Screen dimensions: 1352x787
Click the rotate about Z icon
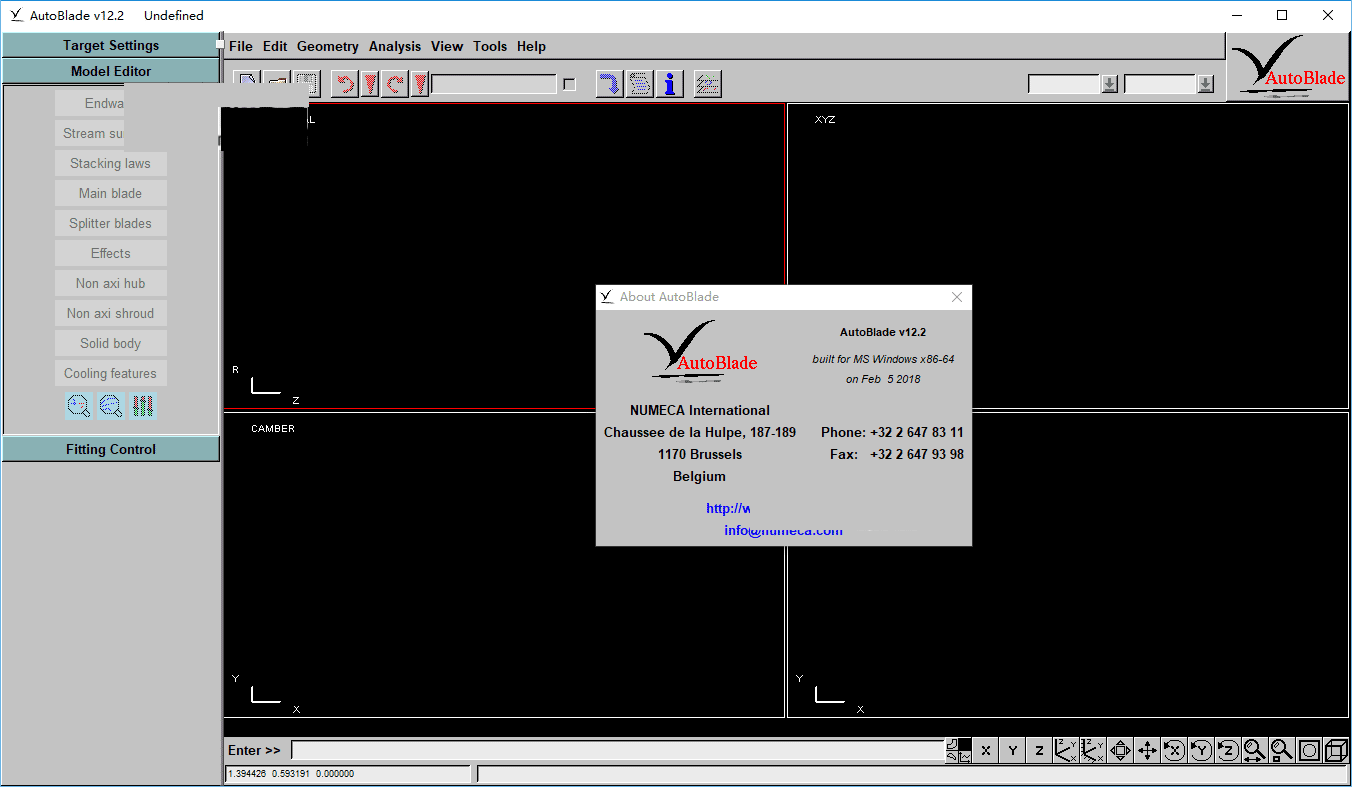1229,751
